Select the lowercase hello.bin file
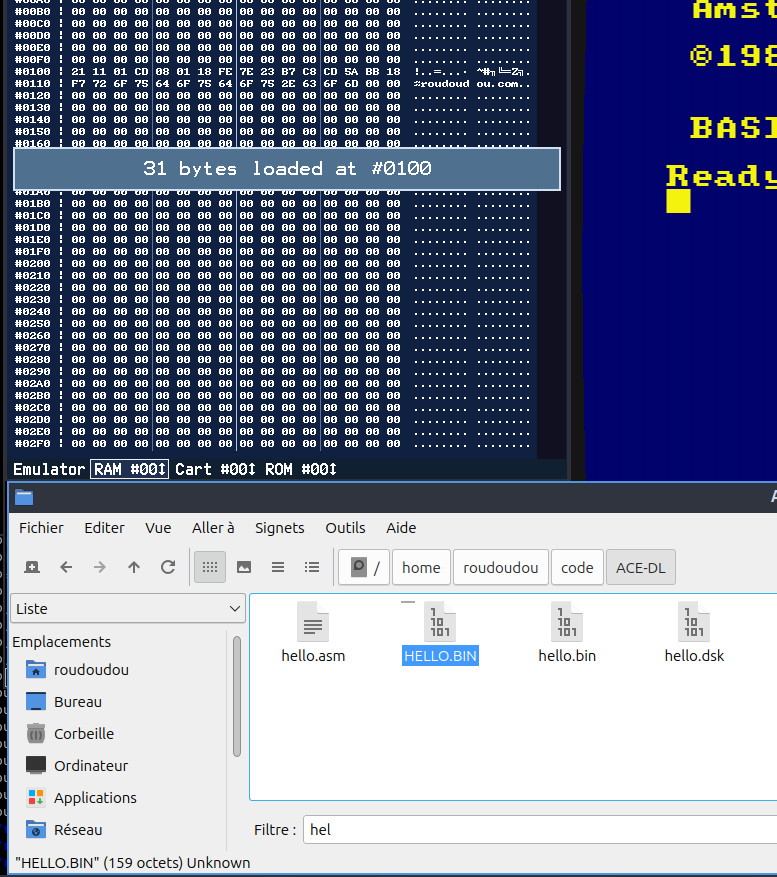The height and width of the screenshot is (877, 777). pyautogui.click(x=567, y=623)
